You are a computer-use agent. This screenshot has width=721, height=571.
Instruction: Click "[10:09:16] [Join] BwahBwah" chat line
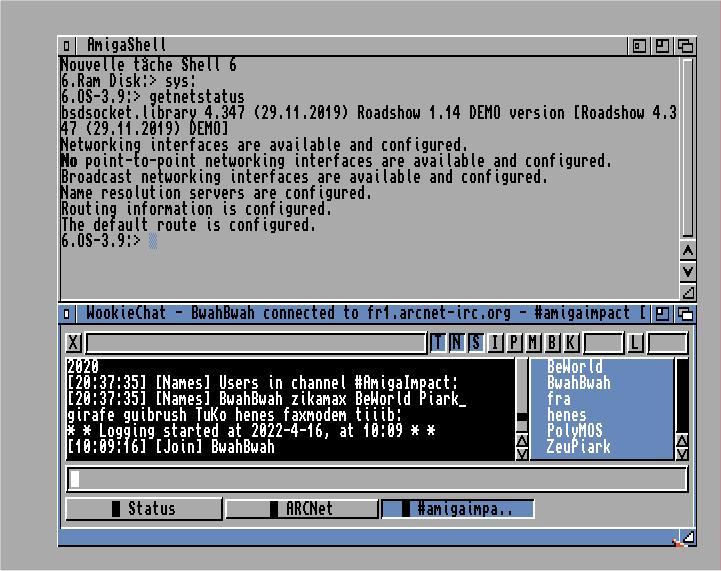coord(171,447)
